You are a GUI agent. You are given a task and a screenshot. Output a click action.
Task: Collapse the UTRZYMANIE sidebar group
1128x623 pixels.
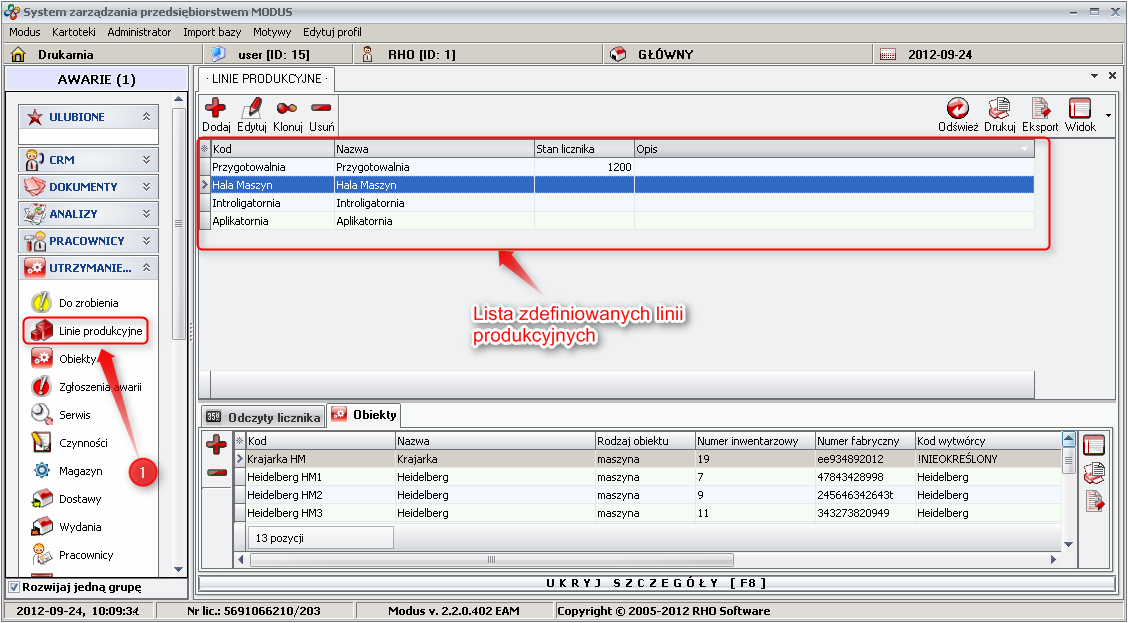[148, 268]
